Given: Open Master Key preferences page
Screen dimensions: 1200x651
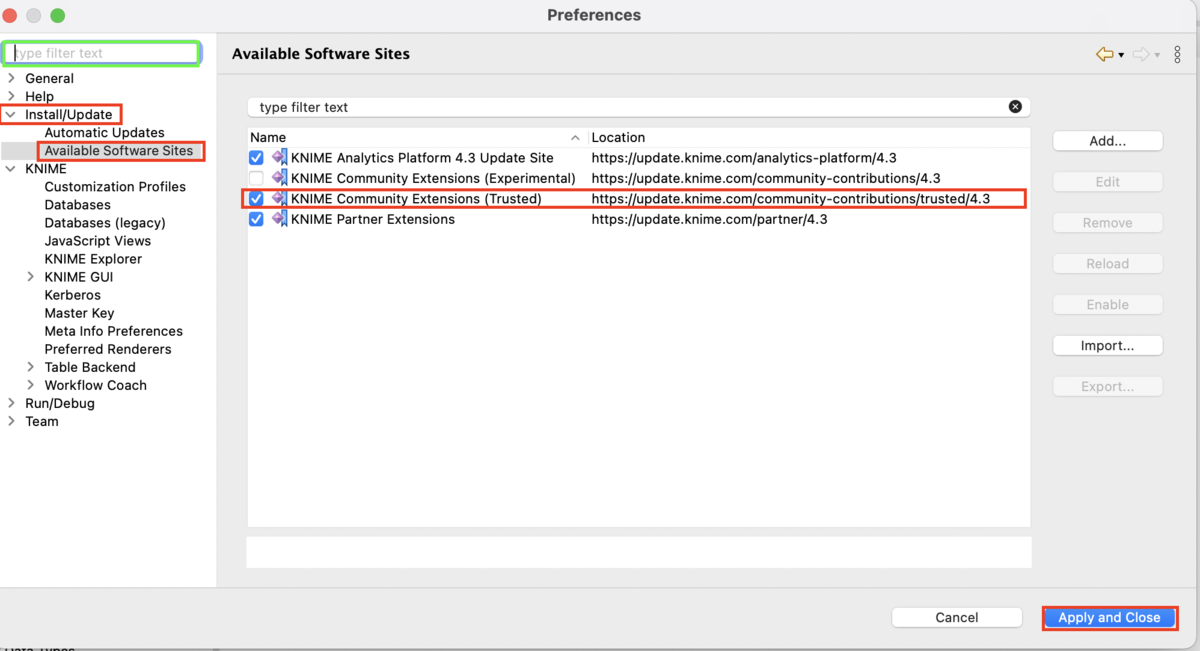Looking at the screenshot, I should (79, 313).
